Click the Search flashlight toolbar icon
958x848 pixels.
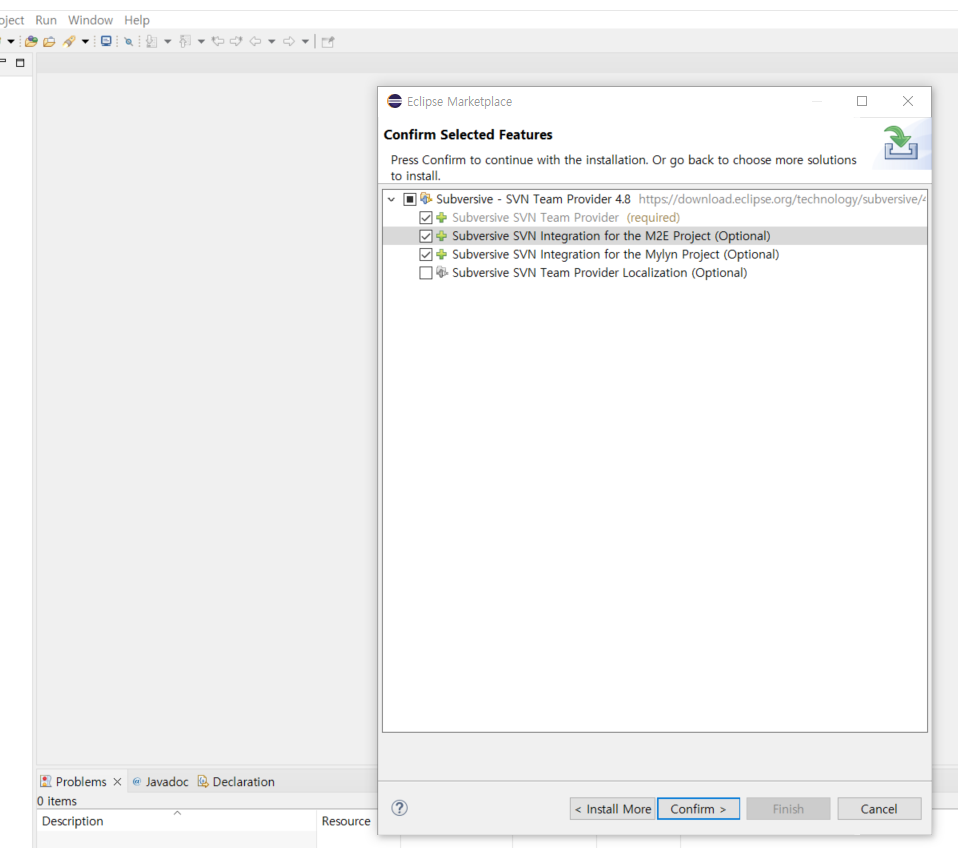(69, 42)
